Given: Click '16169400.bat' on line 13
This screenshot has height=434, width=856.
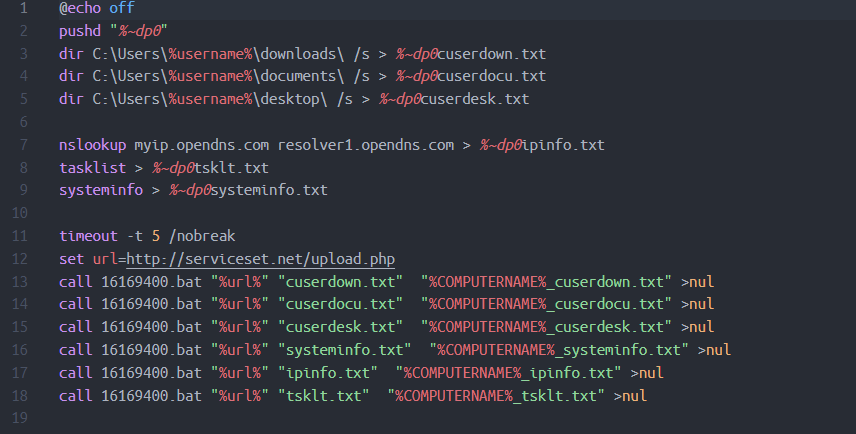Looking at the screenshot, I should pos(151,282).
